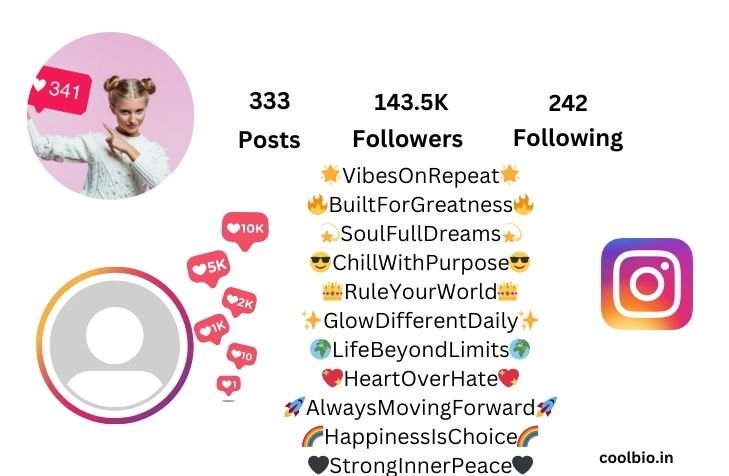This screenshot has height=476, width=729.
Task: Click the 5K likes heart bubble
Action: pyautogui.click(x=209, y=268)
